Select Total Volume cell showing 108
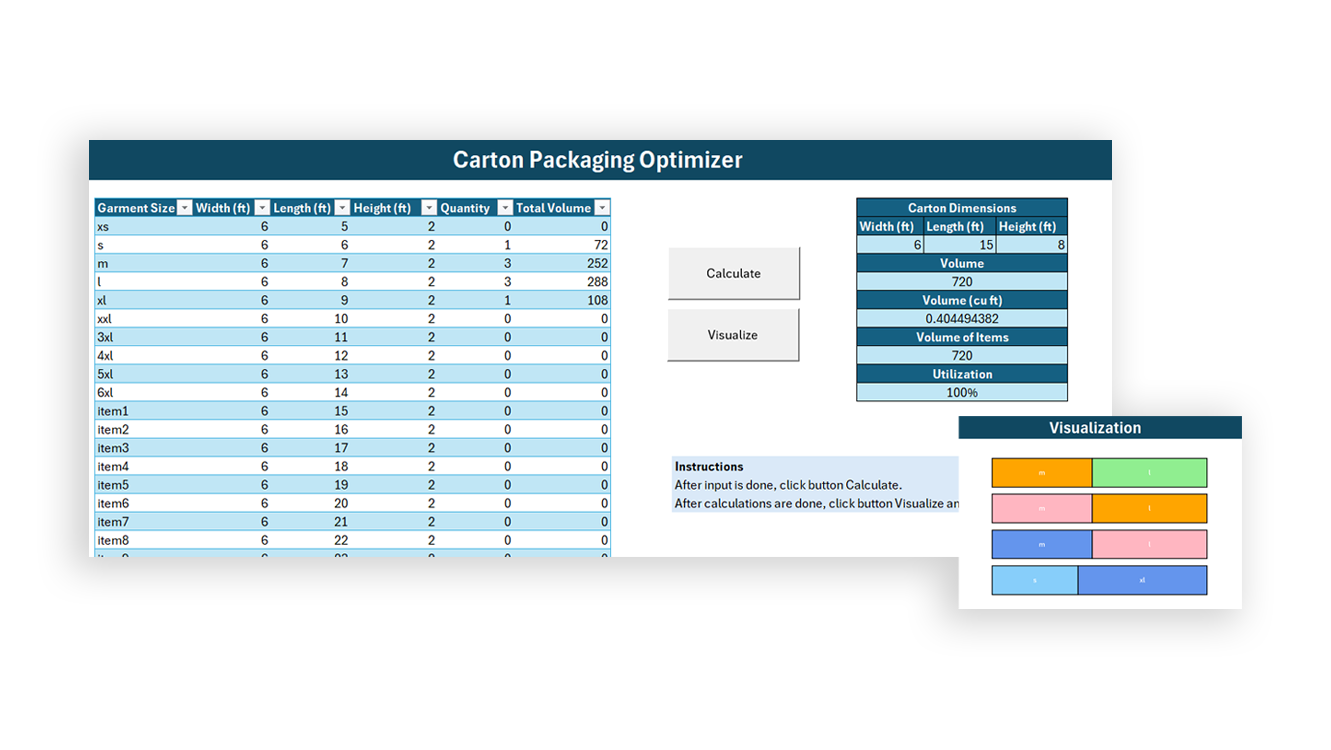Screen dimensions: 1331x750 tap(562, 301)
